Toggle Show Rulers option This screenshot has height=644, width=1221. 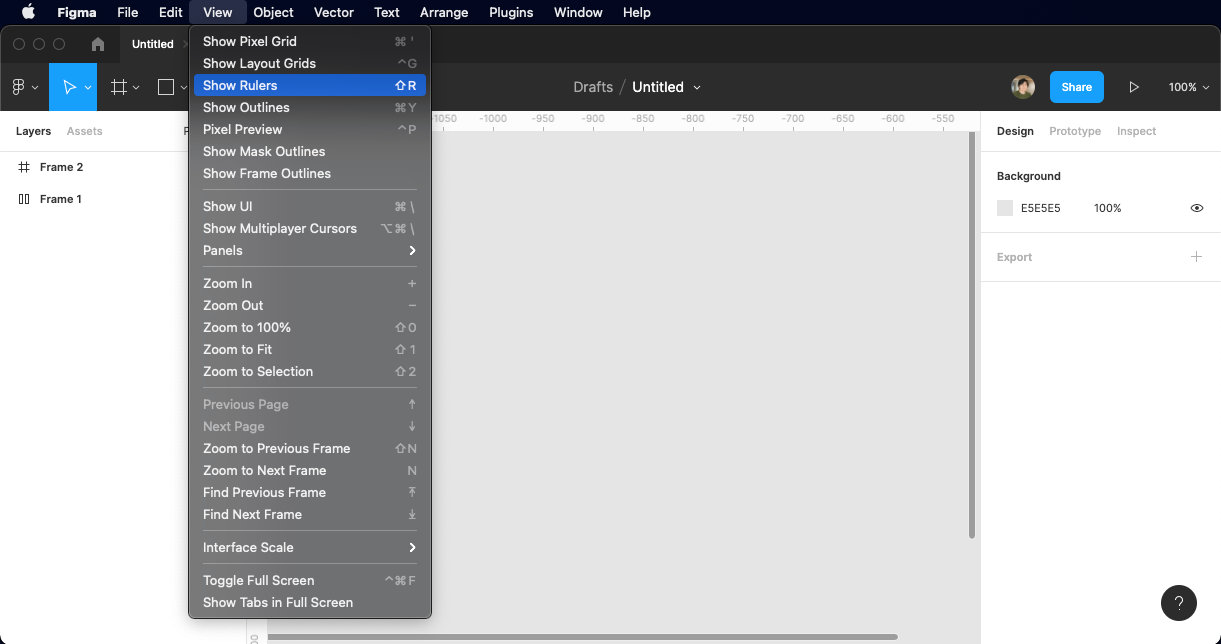[x=310, y=85]
